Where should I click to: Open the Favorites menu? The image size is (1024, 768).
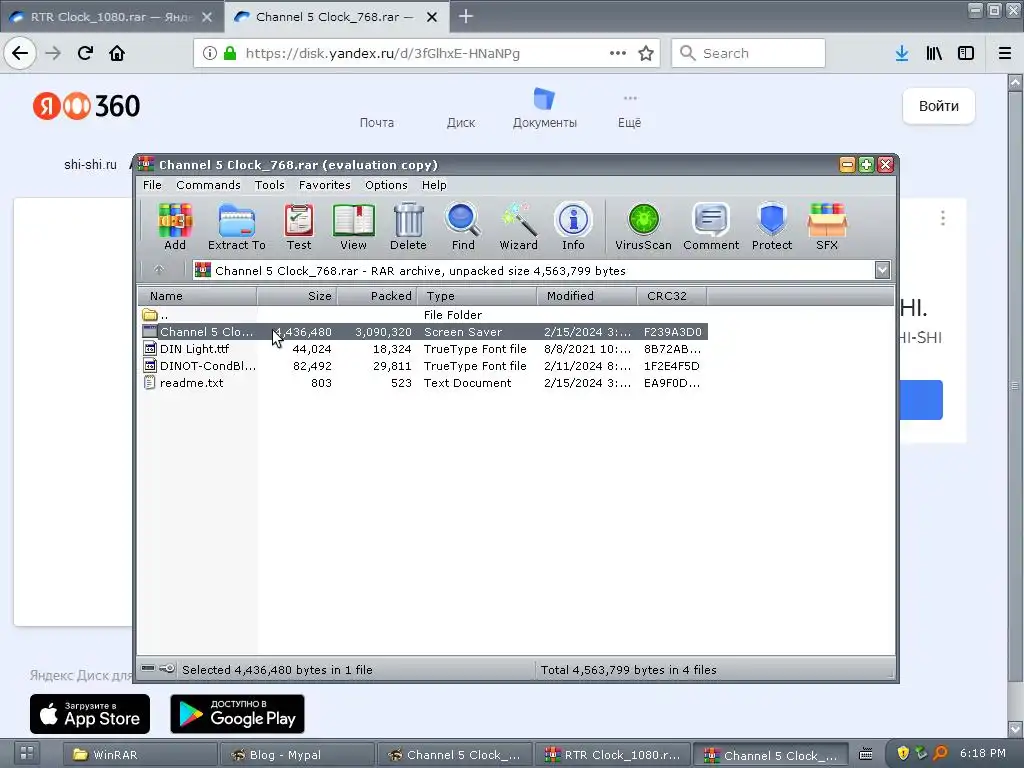325,185
